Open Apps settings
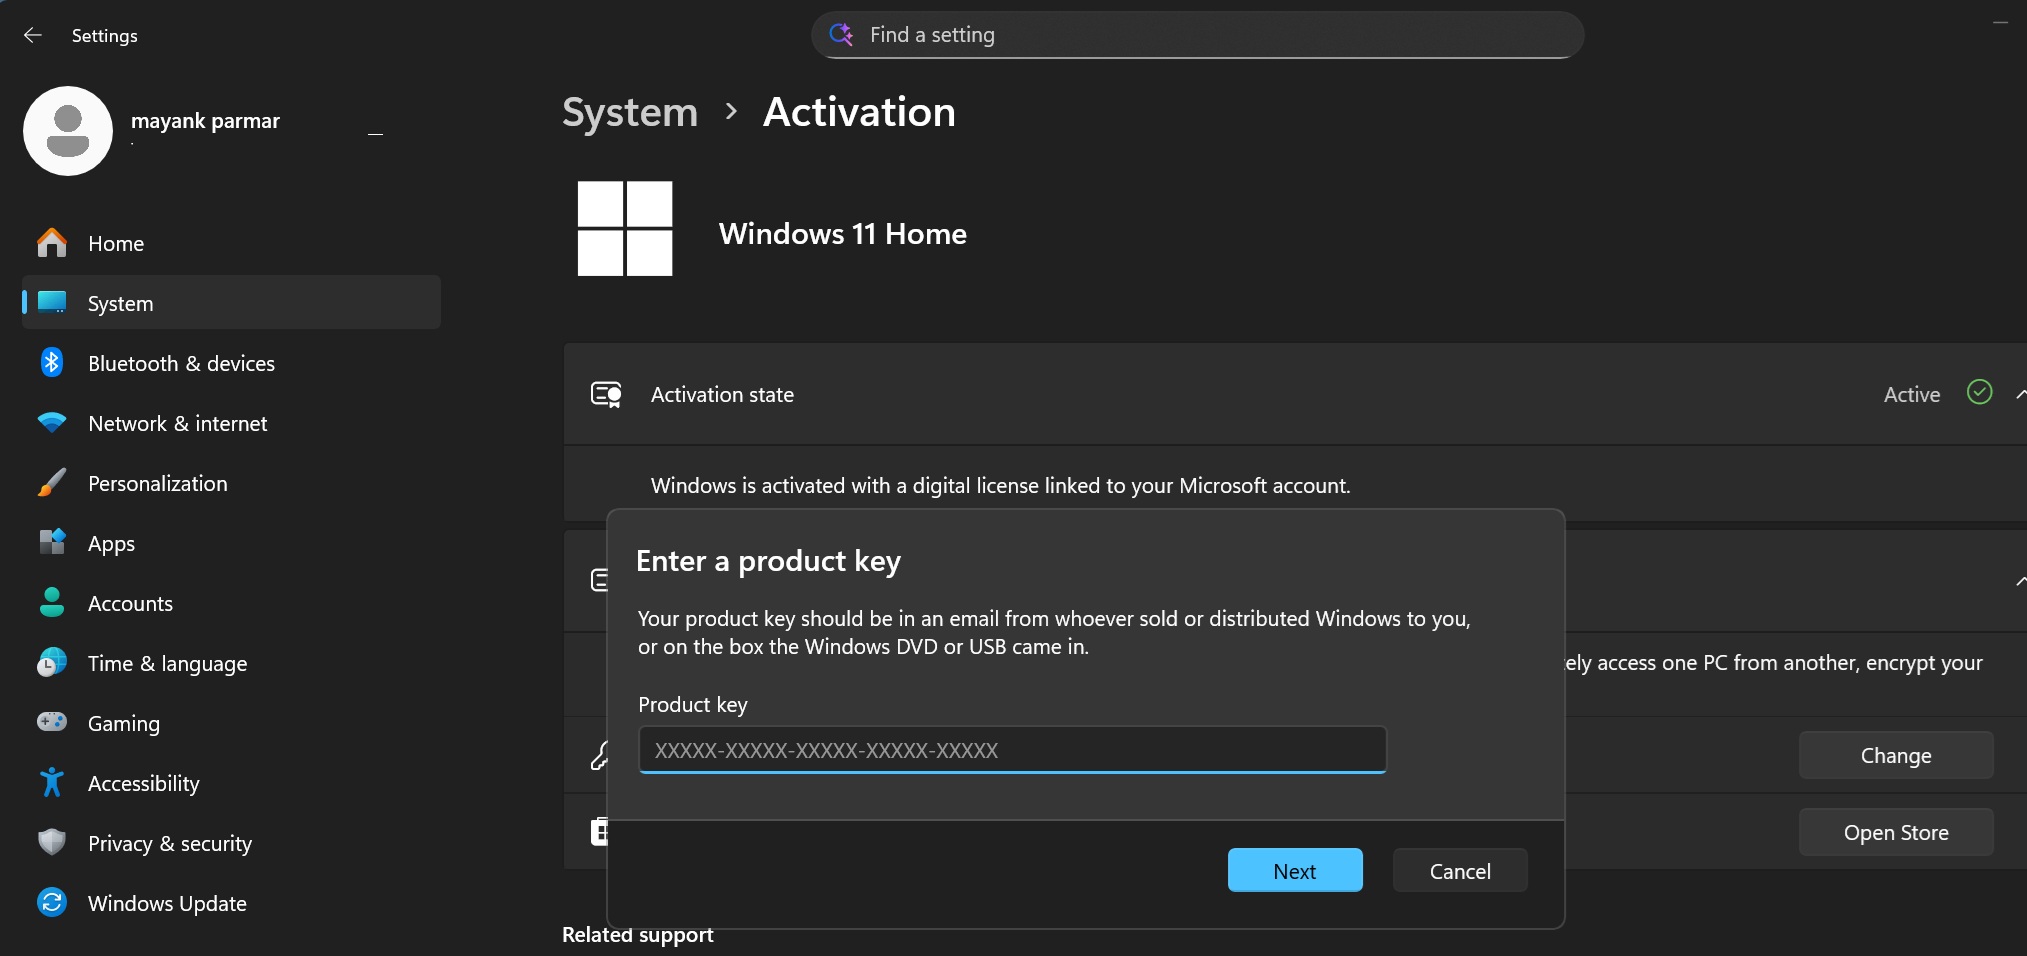Screen dimensions: 2027x956 (x=231, y=543)
